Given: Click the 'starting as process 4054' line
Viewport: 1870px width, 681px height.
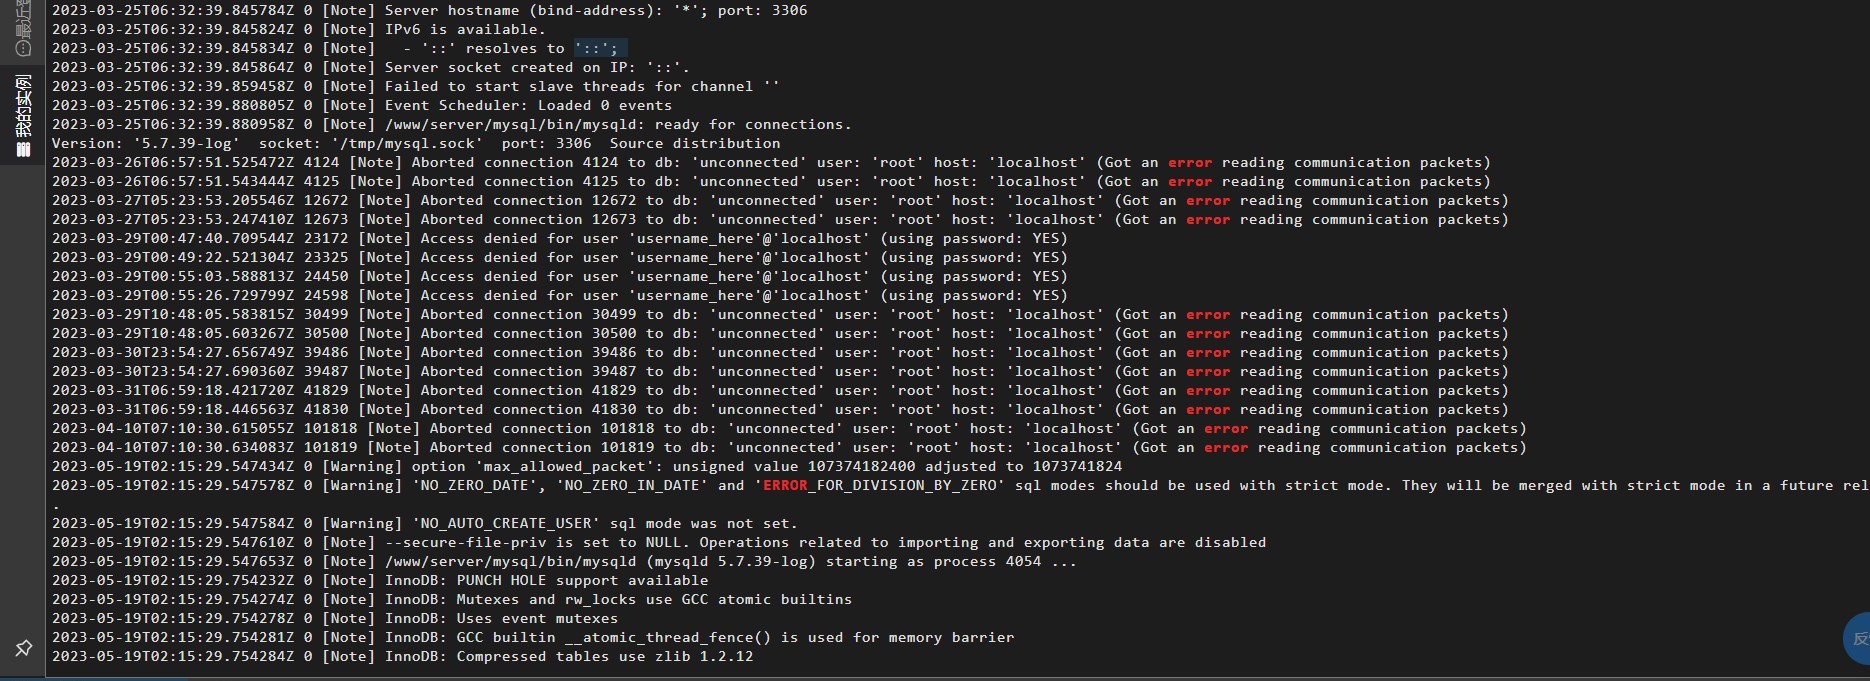Looking at the screenshot, I should click(x=564, y=561).
